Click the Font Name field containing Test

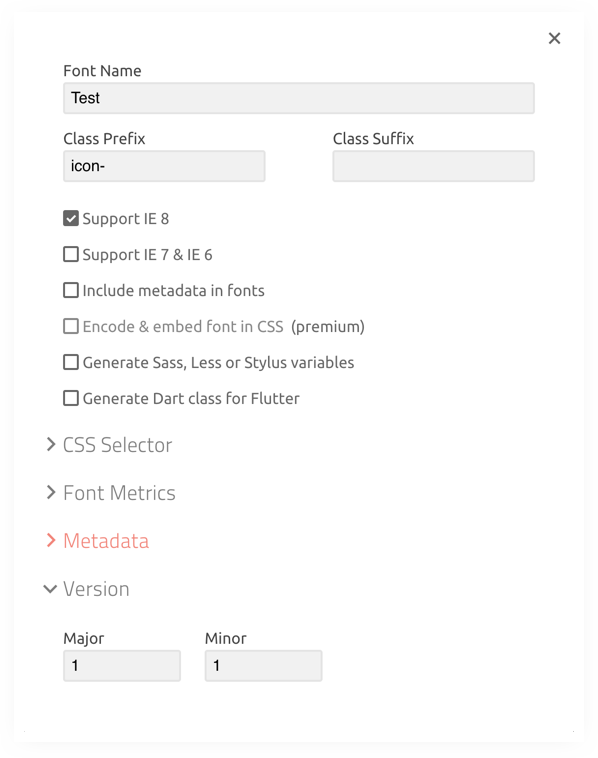point(299,98)
